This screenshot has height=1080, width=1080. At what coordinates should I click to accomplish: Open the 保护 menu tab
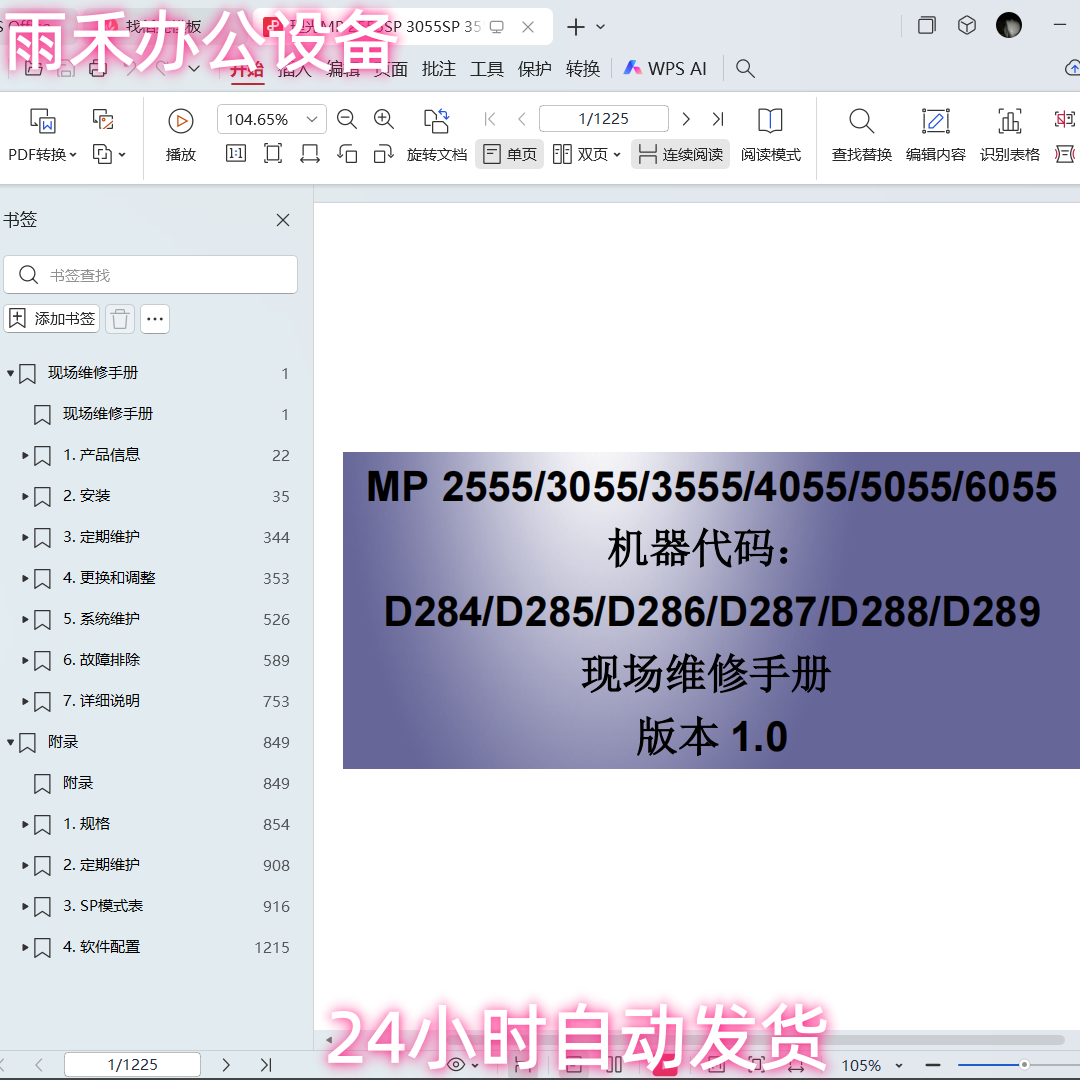(x=534, y=69)
